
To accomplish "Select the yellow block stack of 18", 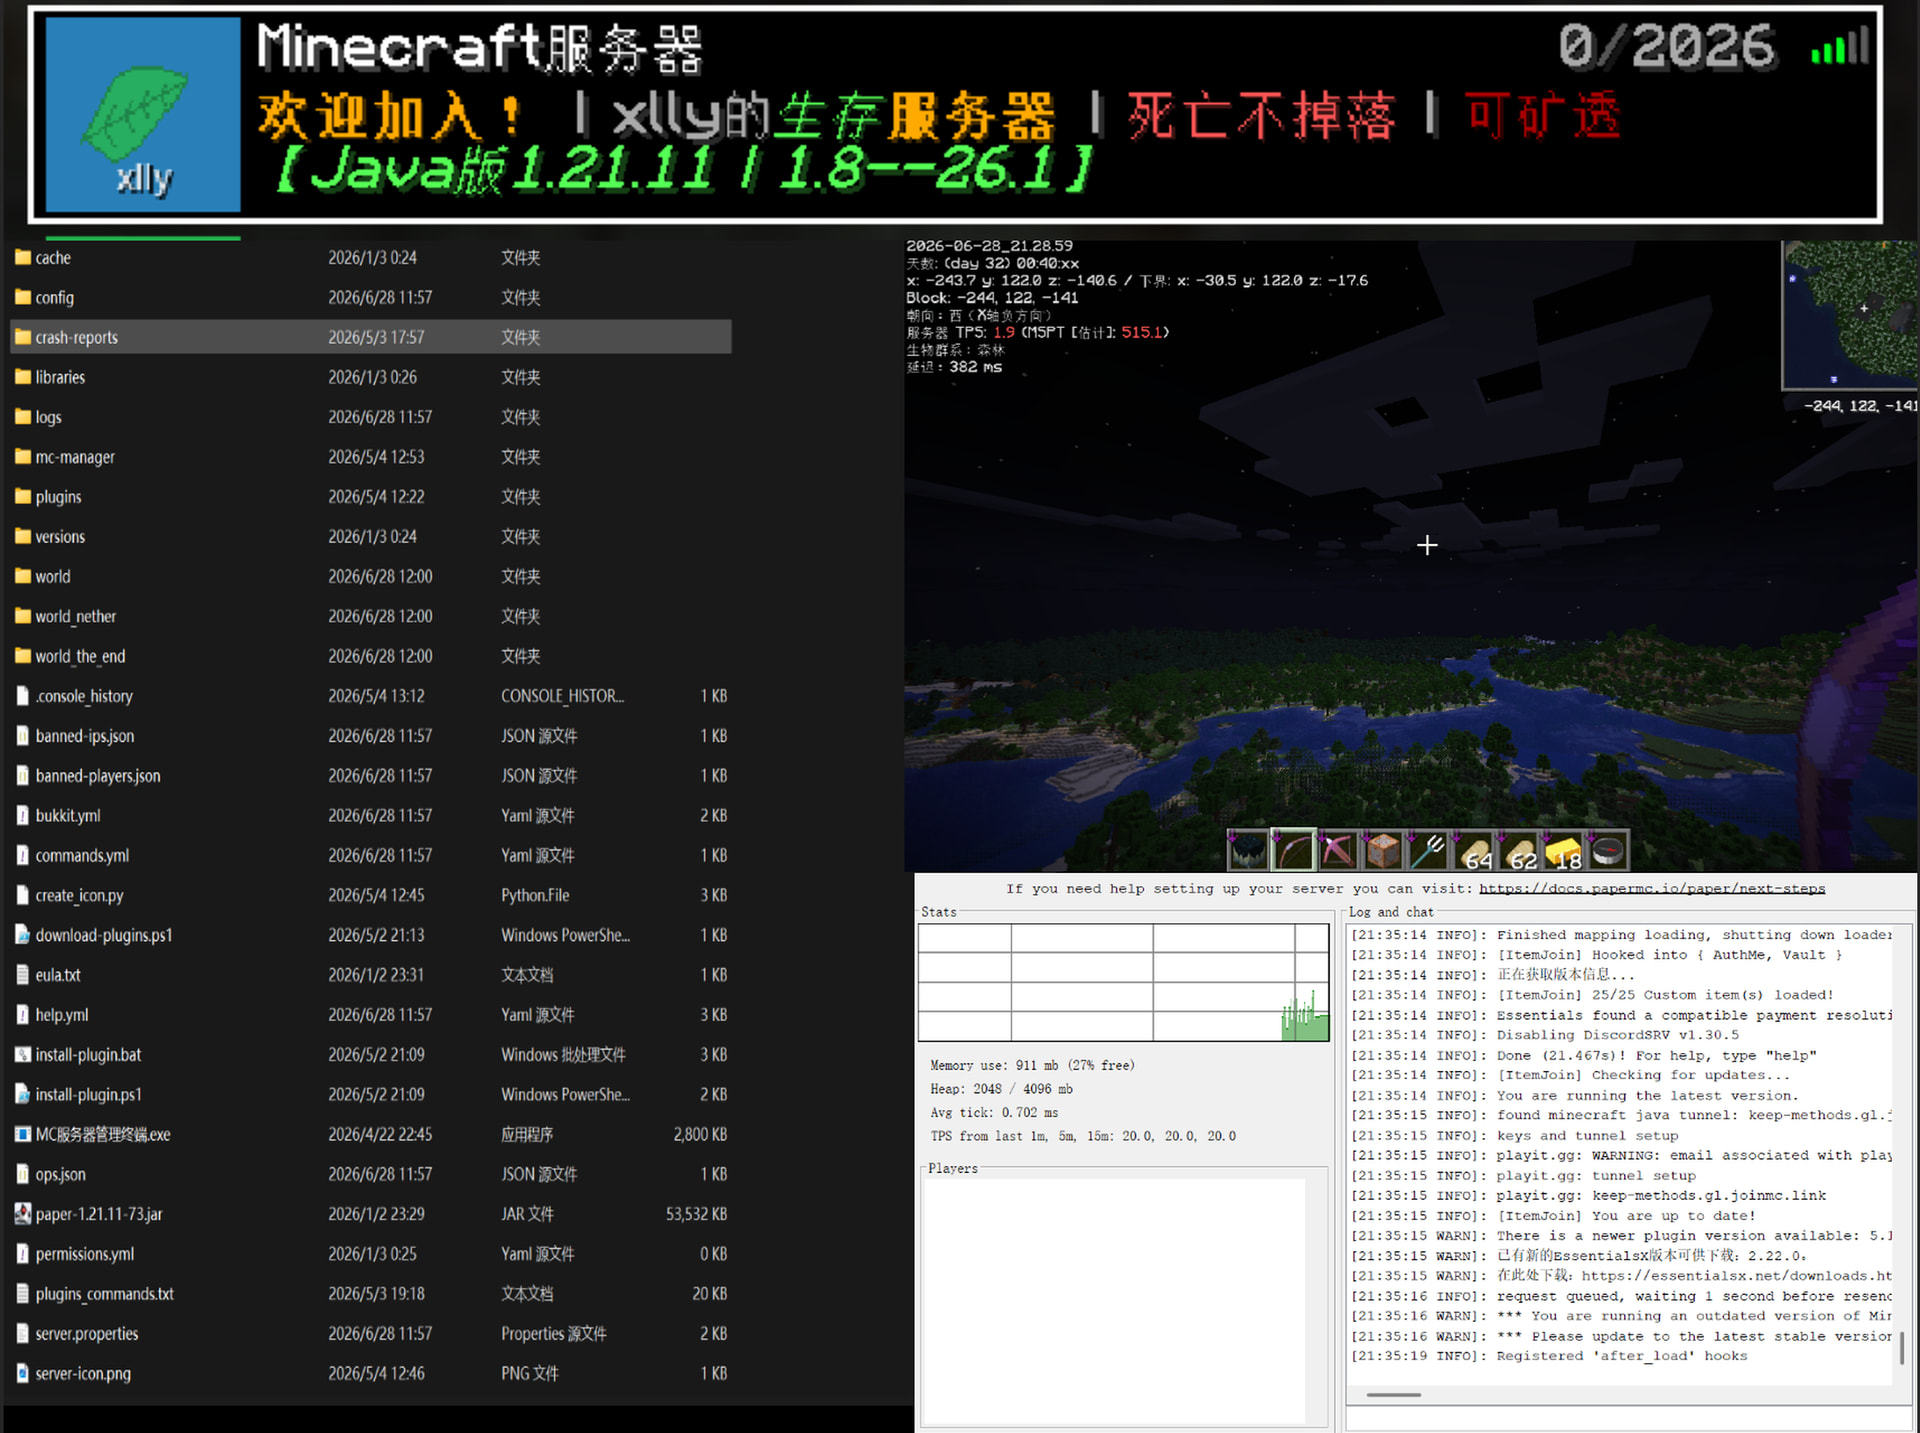I will pos(1563,851).
